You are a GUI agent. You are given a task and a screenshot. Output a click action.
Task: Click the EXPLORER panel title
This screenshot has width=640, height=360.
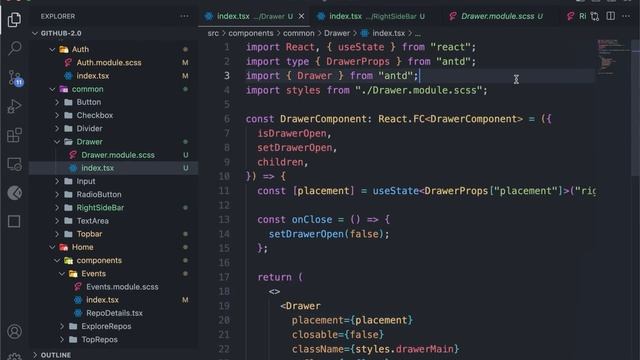click(58, 16)
